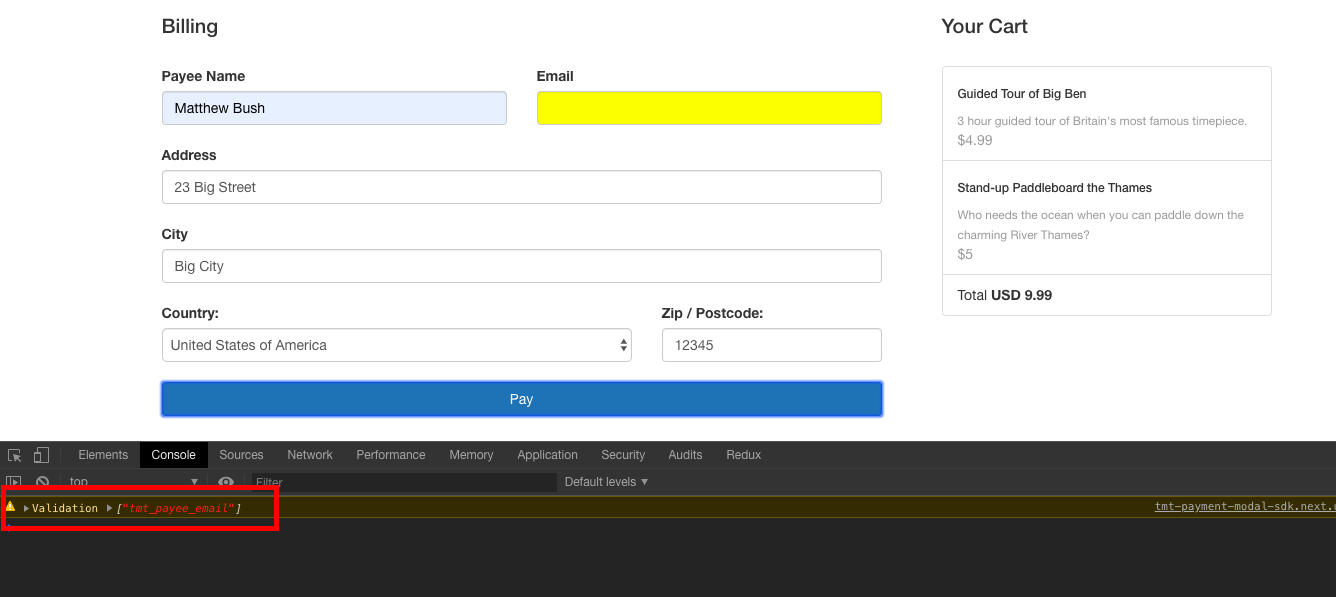Open the Application tab
Screen dimensions: 1336x597
[x=547, y=455]
